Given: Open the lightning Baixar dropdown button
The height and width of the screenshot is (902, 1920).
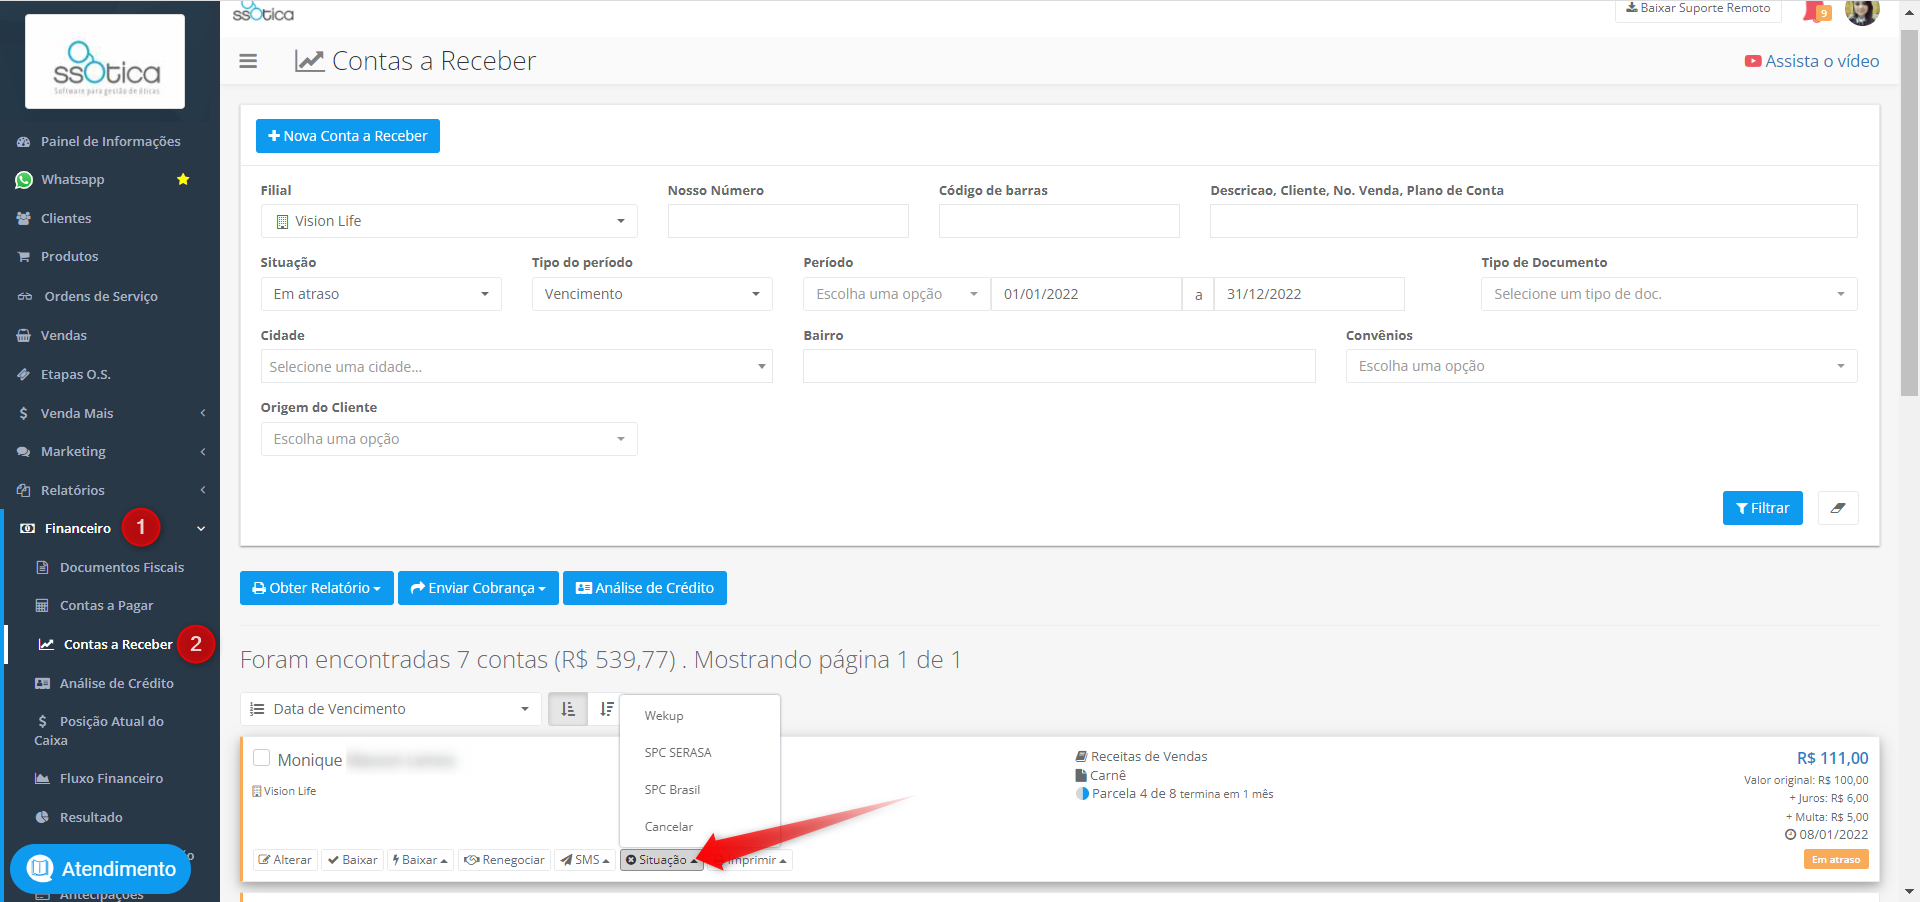Looking at the screenshot, I should click(x=420, y=860).
